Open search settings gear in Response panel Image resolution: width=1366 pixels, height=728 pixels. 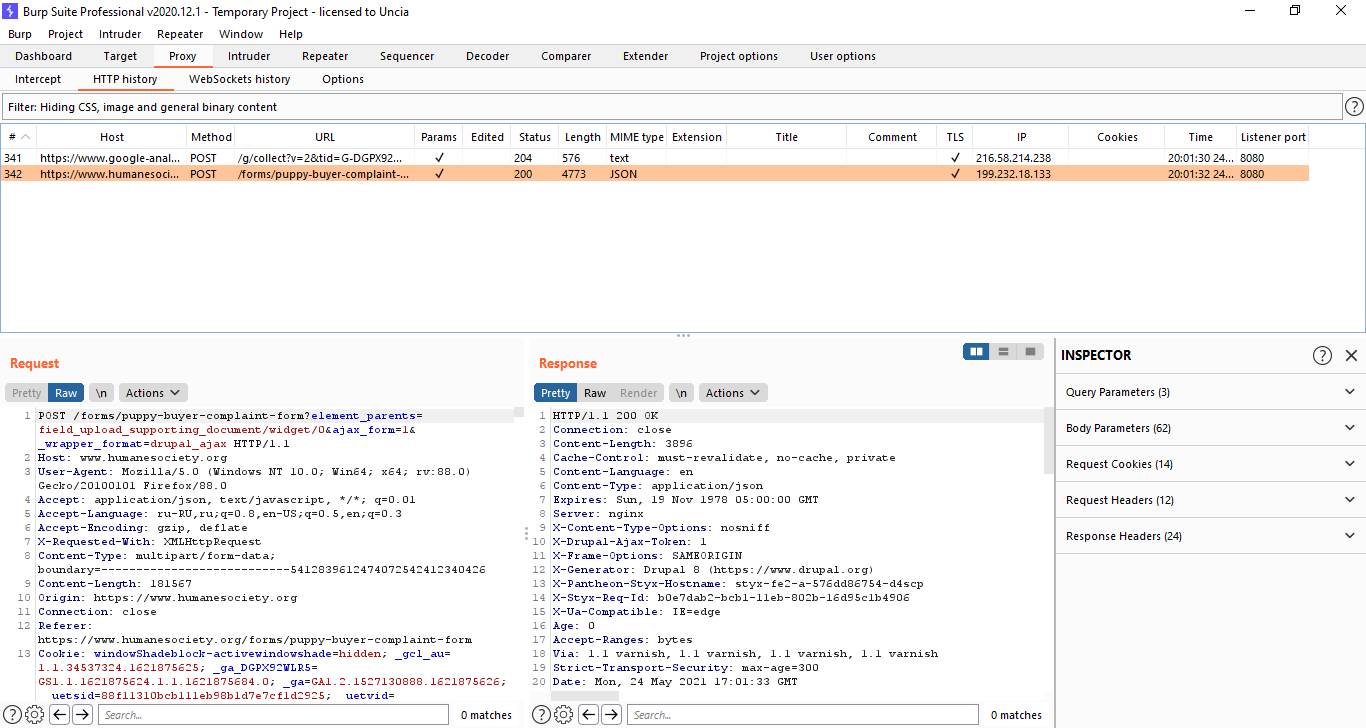point(563,714)
